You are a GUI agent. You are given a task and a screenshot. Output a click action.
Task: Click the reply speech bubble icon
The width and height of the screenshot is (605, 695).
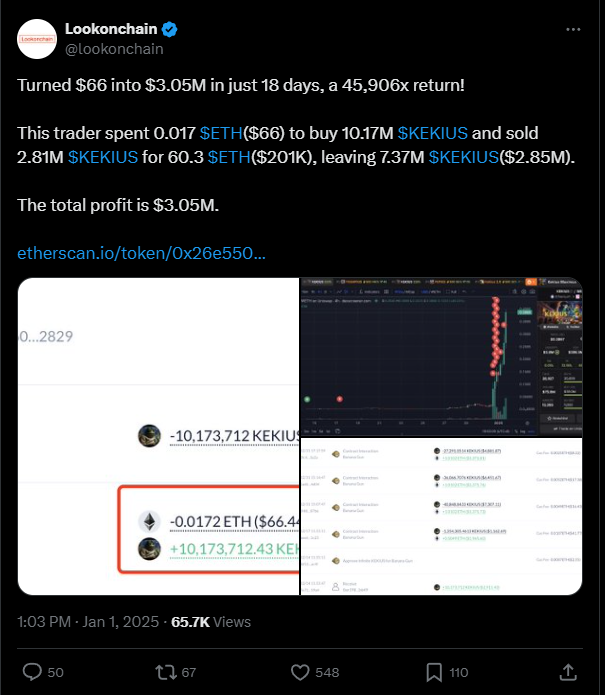point(32,672)
